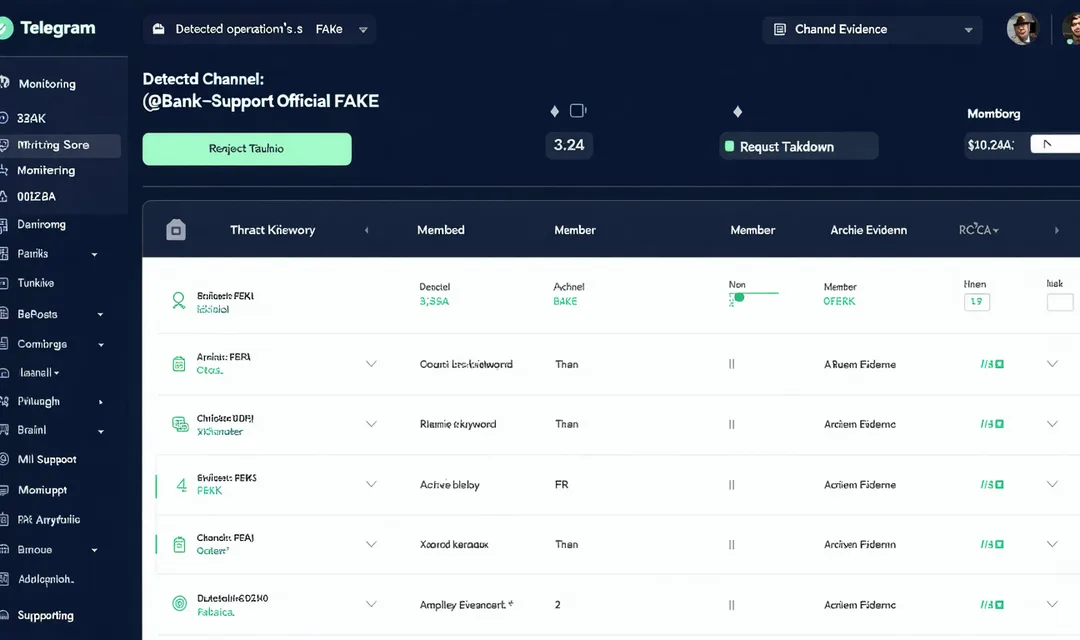Click the square device icon above 3.24

[x=578, y=110]
